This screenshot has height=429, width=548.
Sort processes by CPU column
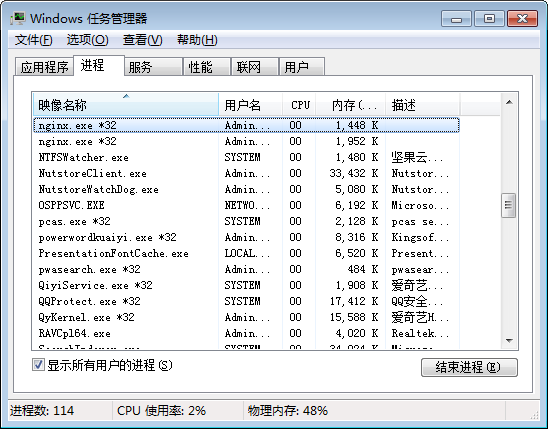coord(299,104)
